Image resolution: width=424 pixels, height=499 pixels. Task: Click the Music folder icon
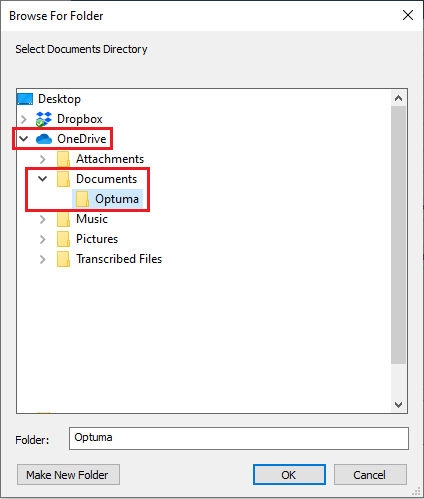(x=63, y=219)
